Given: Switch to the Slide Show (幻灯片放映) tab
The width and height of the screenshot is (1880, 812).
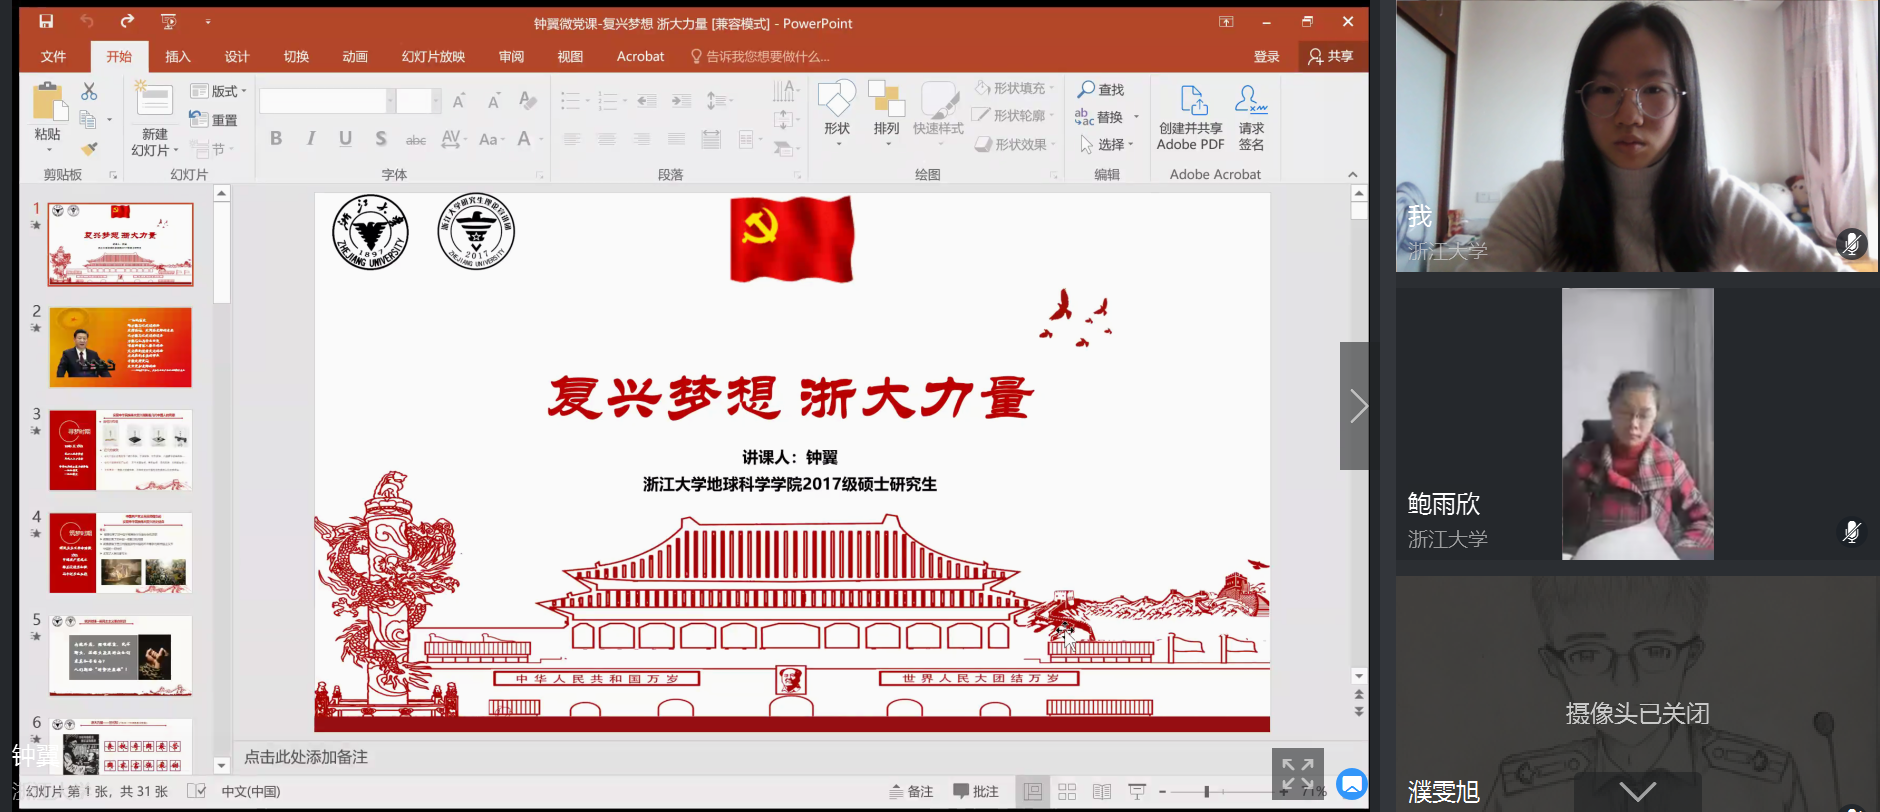Looking at the screenshot, I should 433,57.
